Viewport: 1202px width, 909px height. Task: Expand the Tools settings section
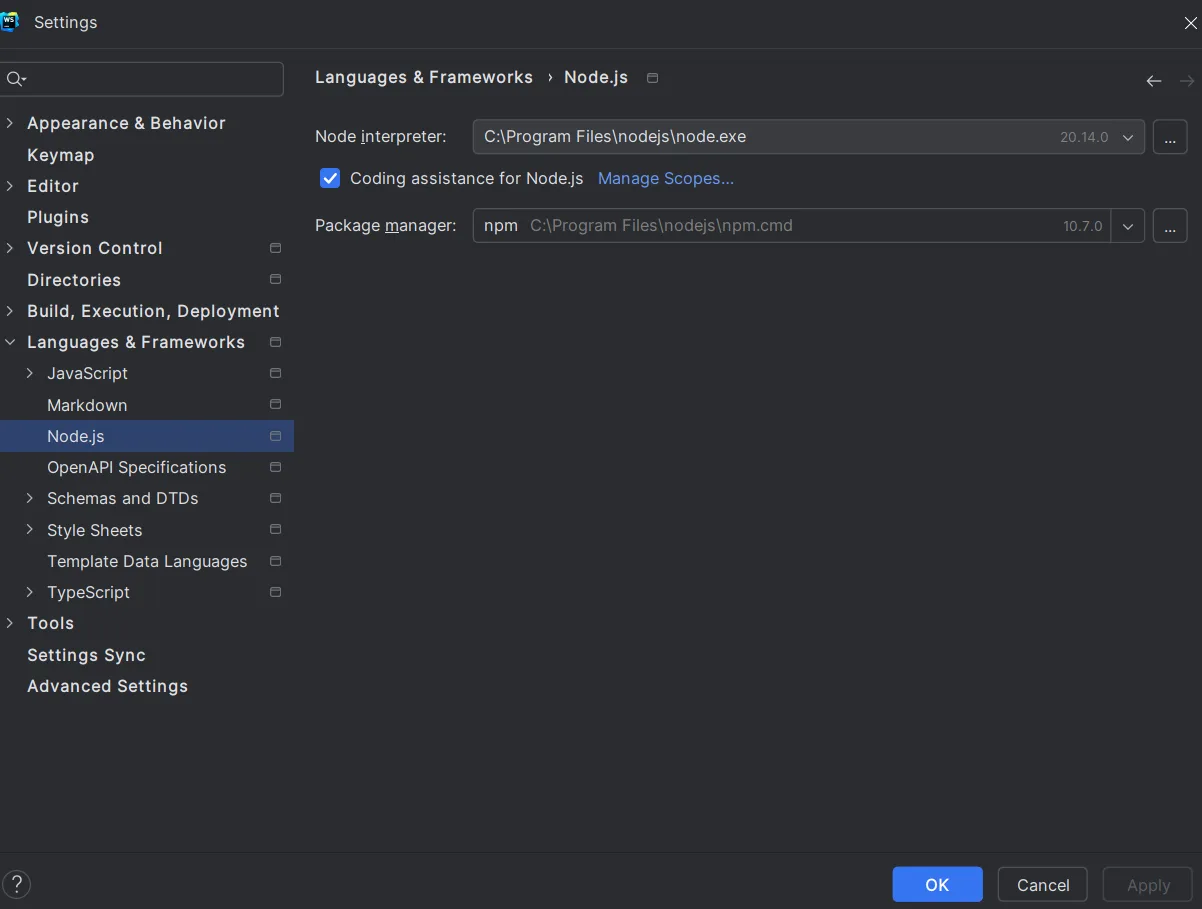click(10, 623)
